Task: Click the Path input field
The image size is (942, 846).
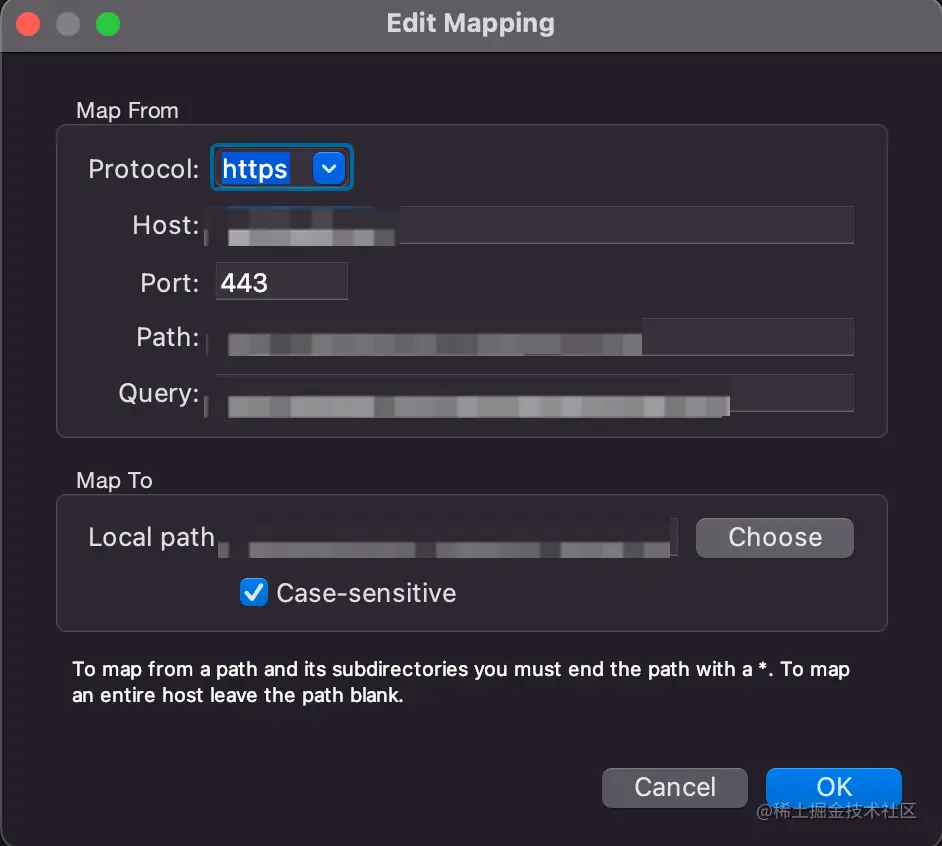Action: (x=534, y=337)
